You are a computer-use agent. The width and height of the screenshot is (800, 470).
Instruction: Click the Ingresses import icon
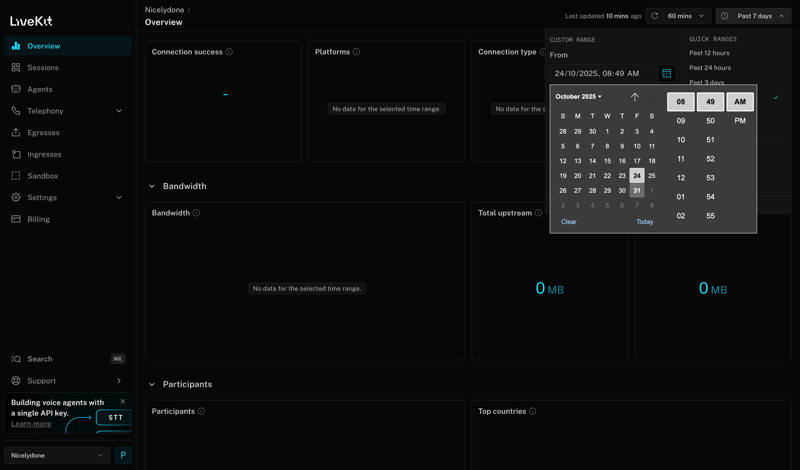pos(16,154)
